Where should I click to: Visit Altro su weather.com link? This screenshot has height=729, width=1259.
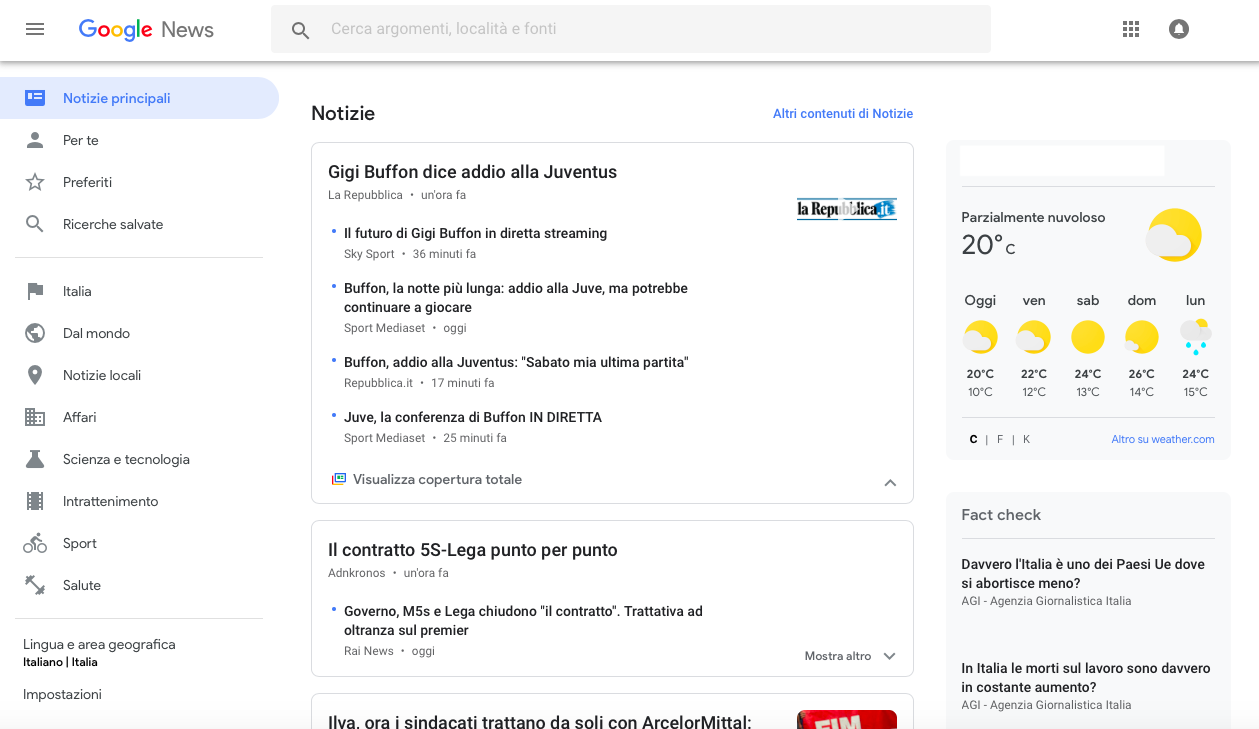(1163, 438)
